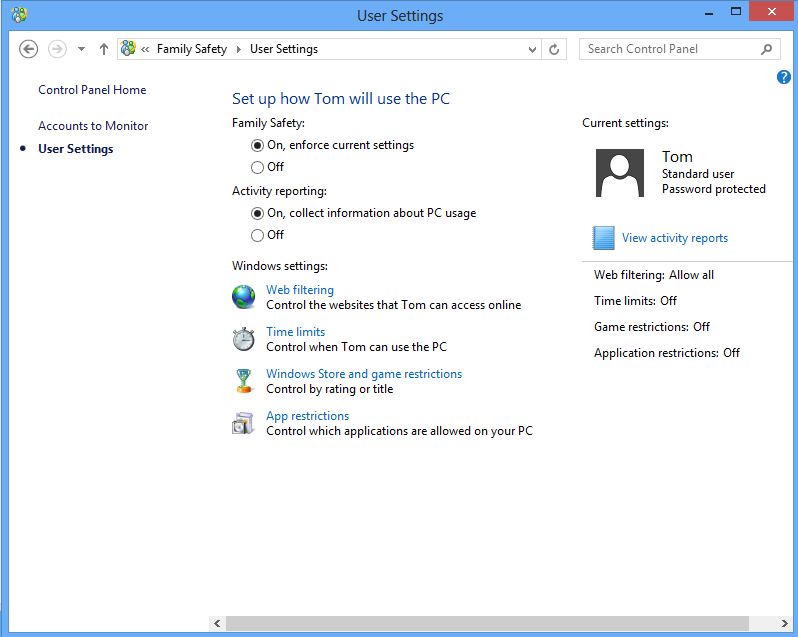Click the Refresh button
The width and height of the screenshot is (798, 637).
tap(554, 49)
